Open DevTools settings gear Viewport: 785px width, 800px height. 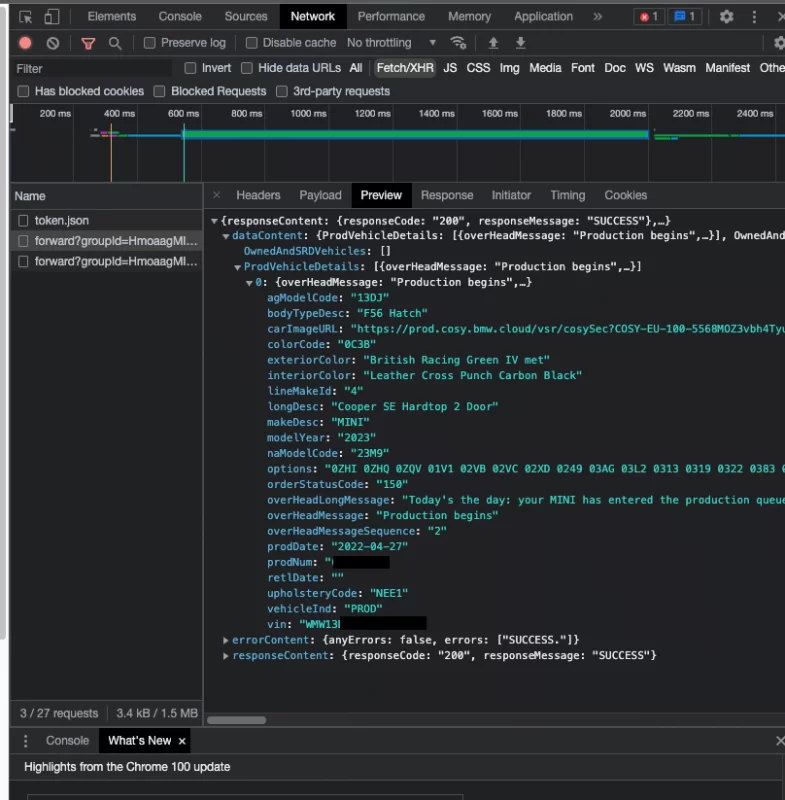pos(727,17)
